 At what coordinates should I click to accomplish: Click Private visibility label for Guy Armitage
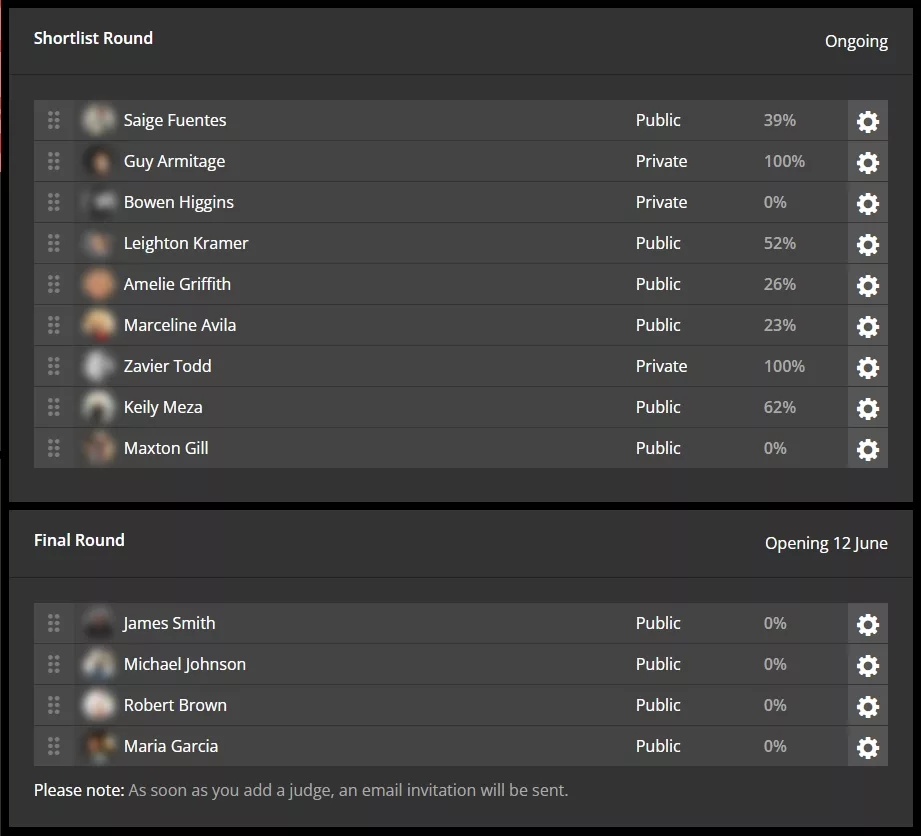[x=661, y=161]
